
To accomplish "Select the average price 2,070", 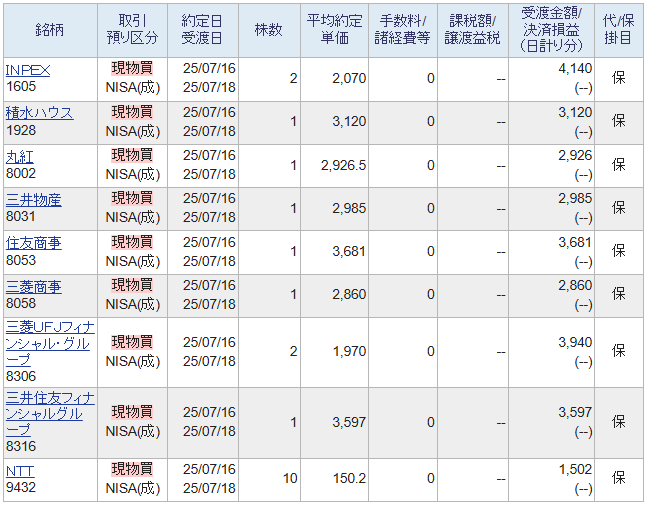I will (x=349, y=79).
